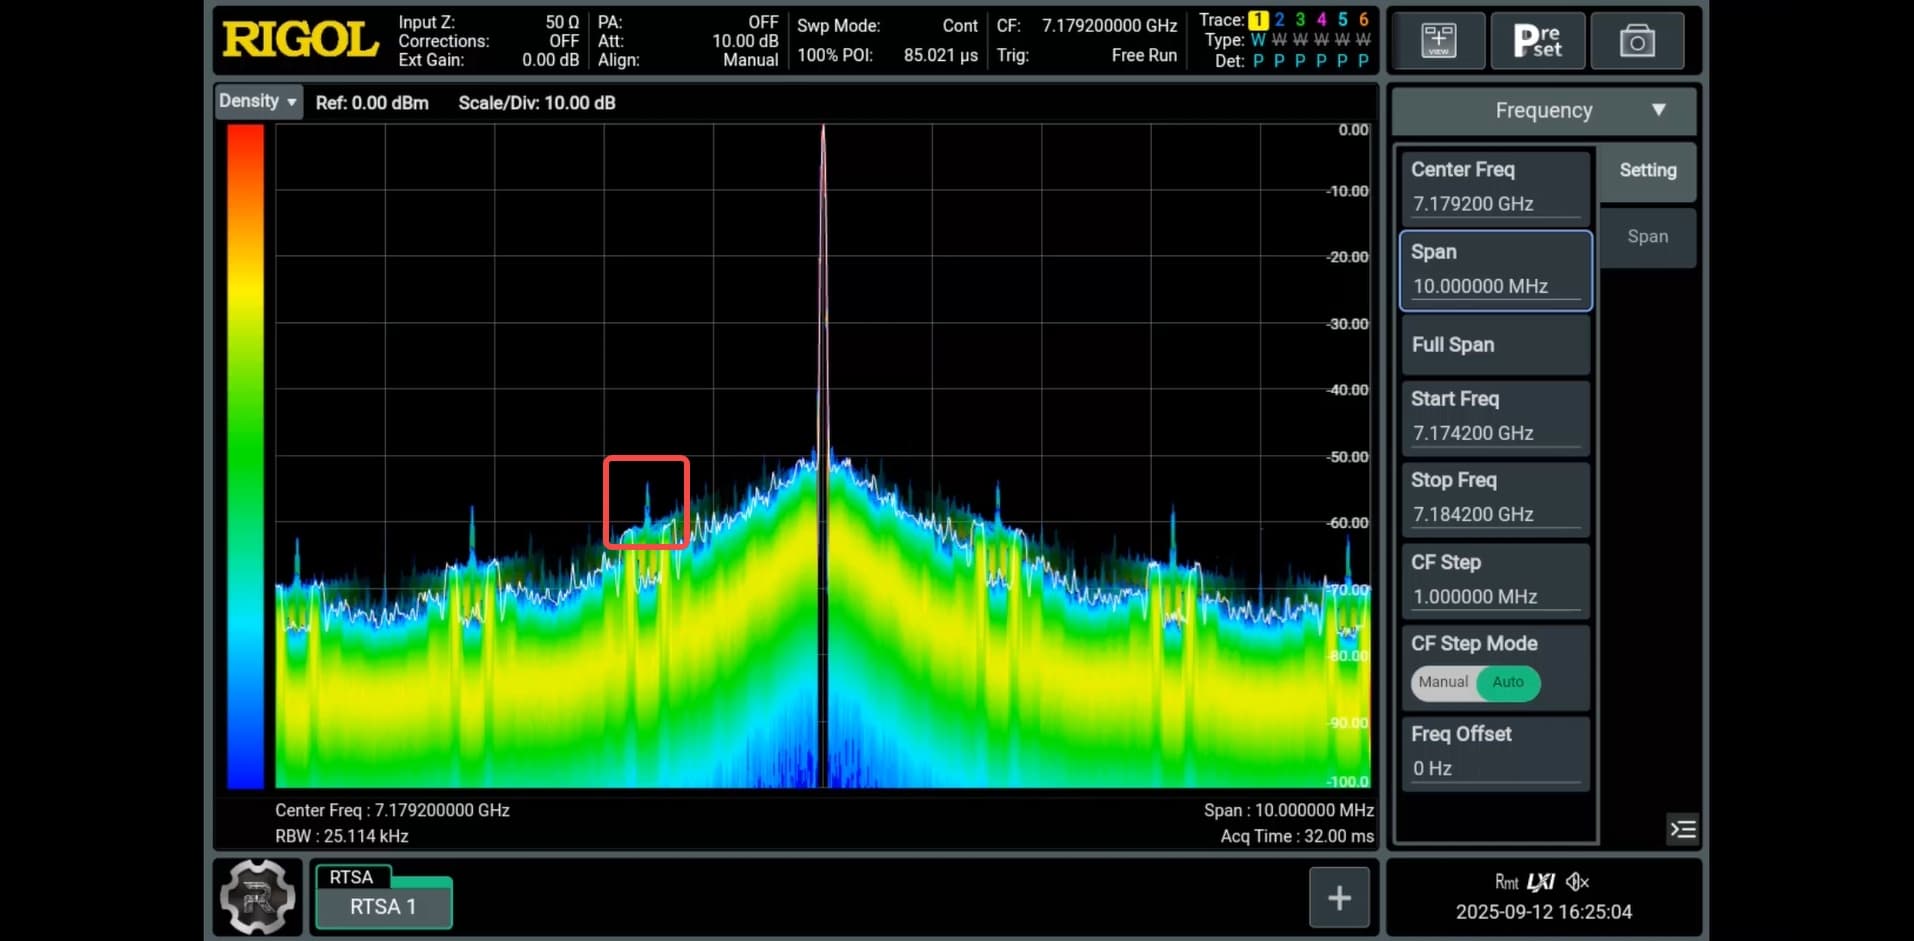Select the RTSA 1 tab

click(383, 906)
